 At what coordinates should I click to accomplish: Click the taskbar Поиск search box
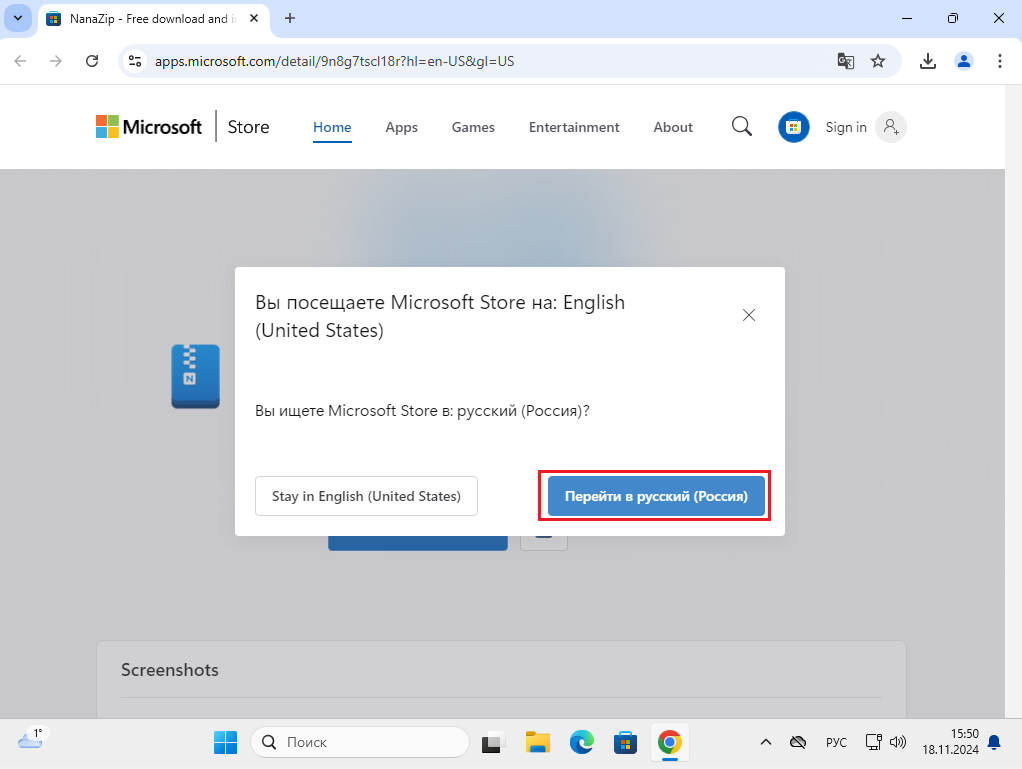(360, 742)
